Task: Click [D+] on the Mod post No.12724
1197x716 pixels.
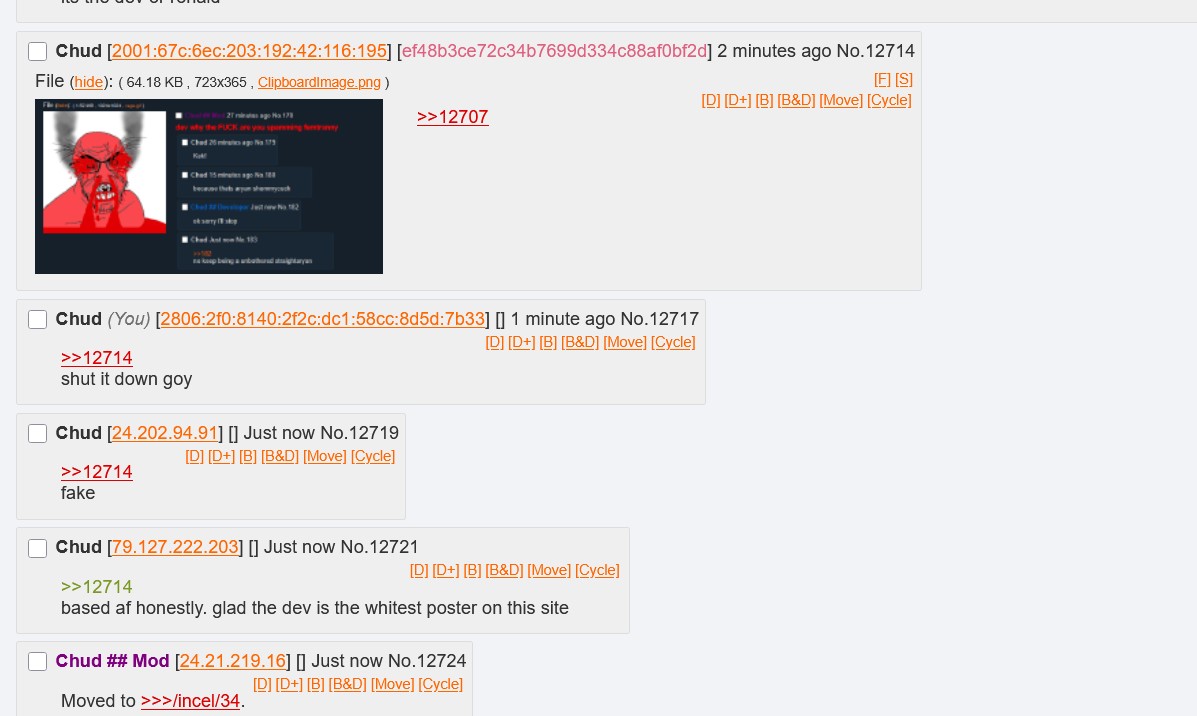Action: pyautogui.click(x=289, y=684)
